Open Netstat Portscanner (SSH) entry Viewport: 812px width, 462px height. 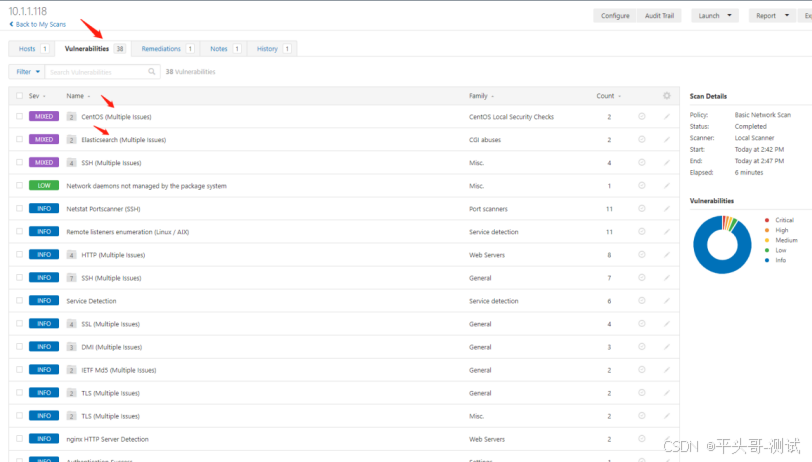coord(103,209)
